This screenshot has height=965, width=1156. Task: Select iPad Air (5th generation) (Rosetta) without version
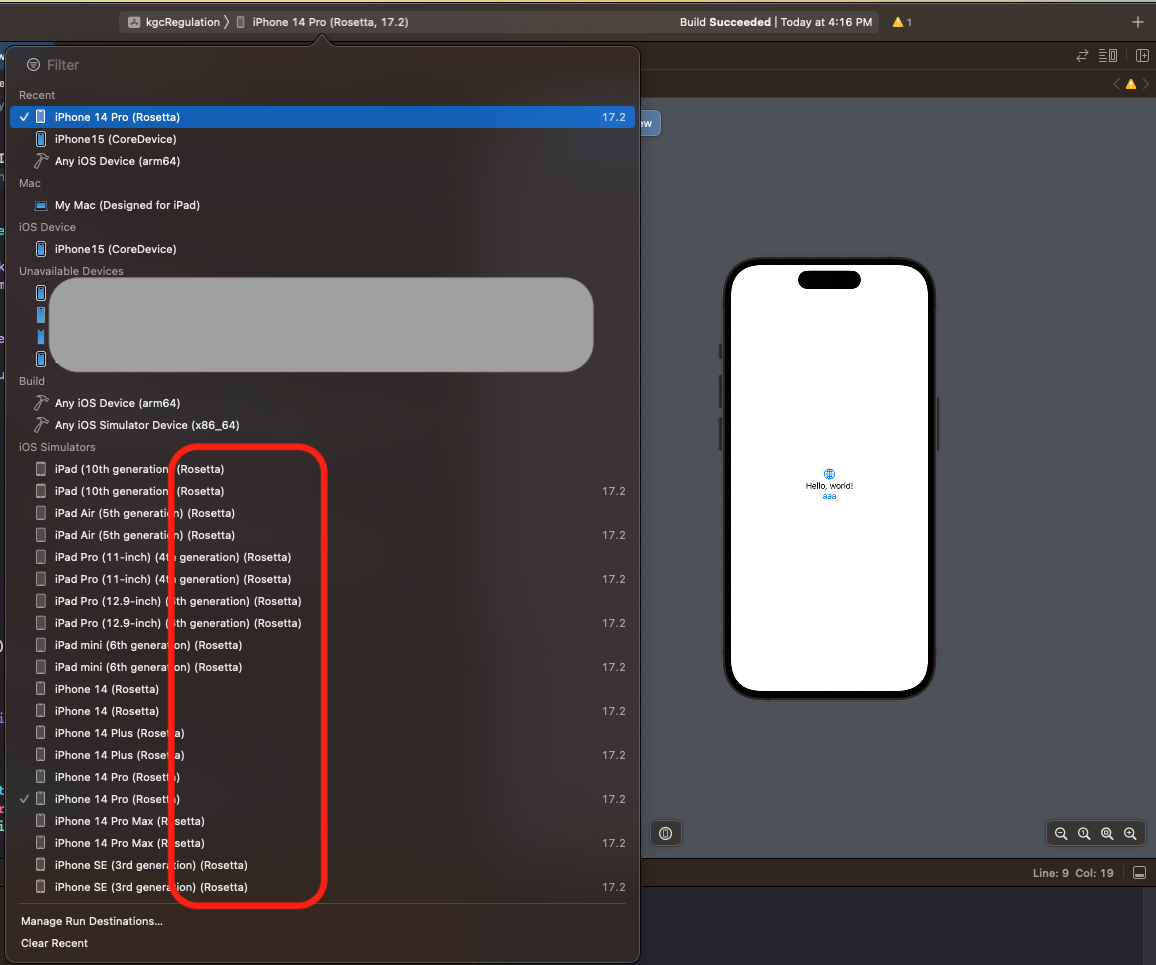point(322,513)
